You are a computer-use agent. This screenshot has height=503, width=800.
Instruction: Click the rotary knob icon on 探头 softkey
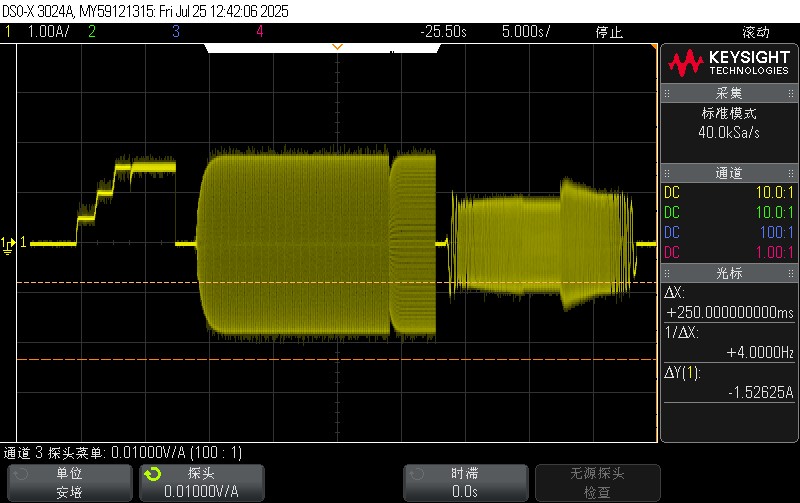pos(151,473)
